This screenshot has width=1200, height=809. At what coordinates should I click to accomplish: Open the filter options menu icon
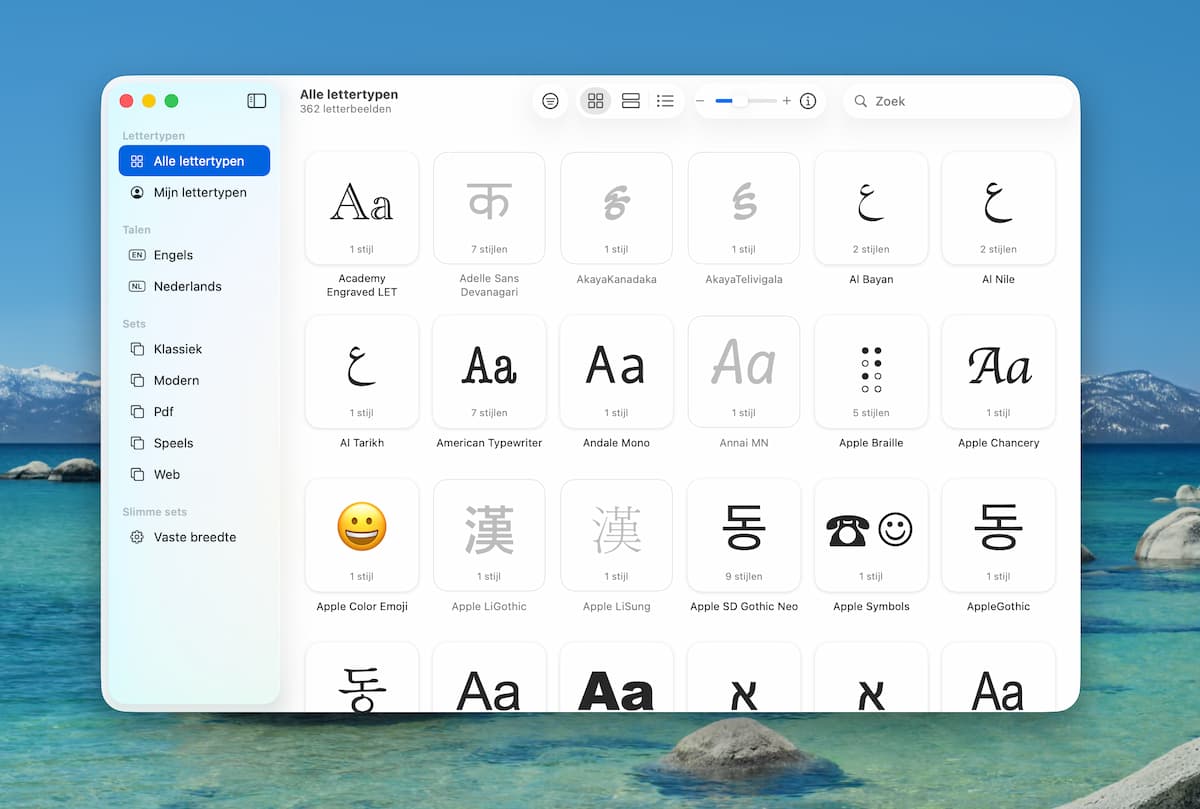point(550,101)
